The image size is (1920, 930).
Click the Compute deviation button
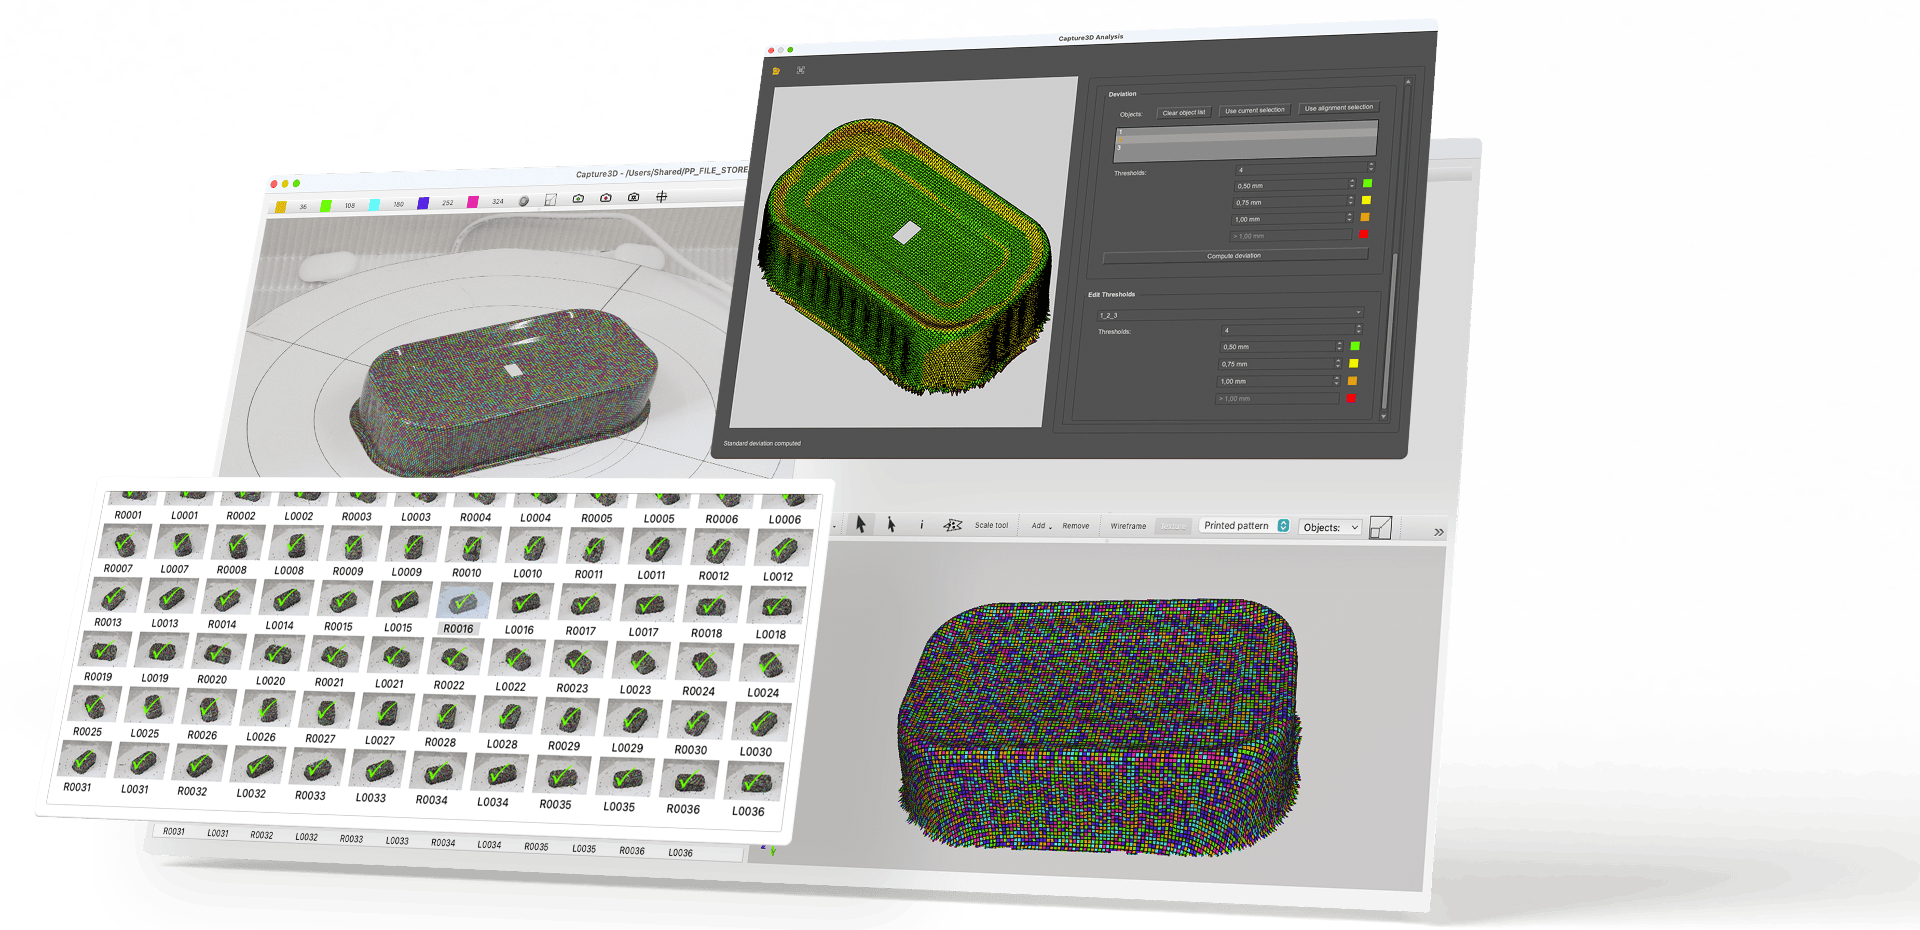1234,256
